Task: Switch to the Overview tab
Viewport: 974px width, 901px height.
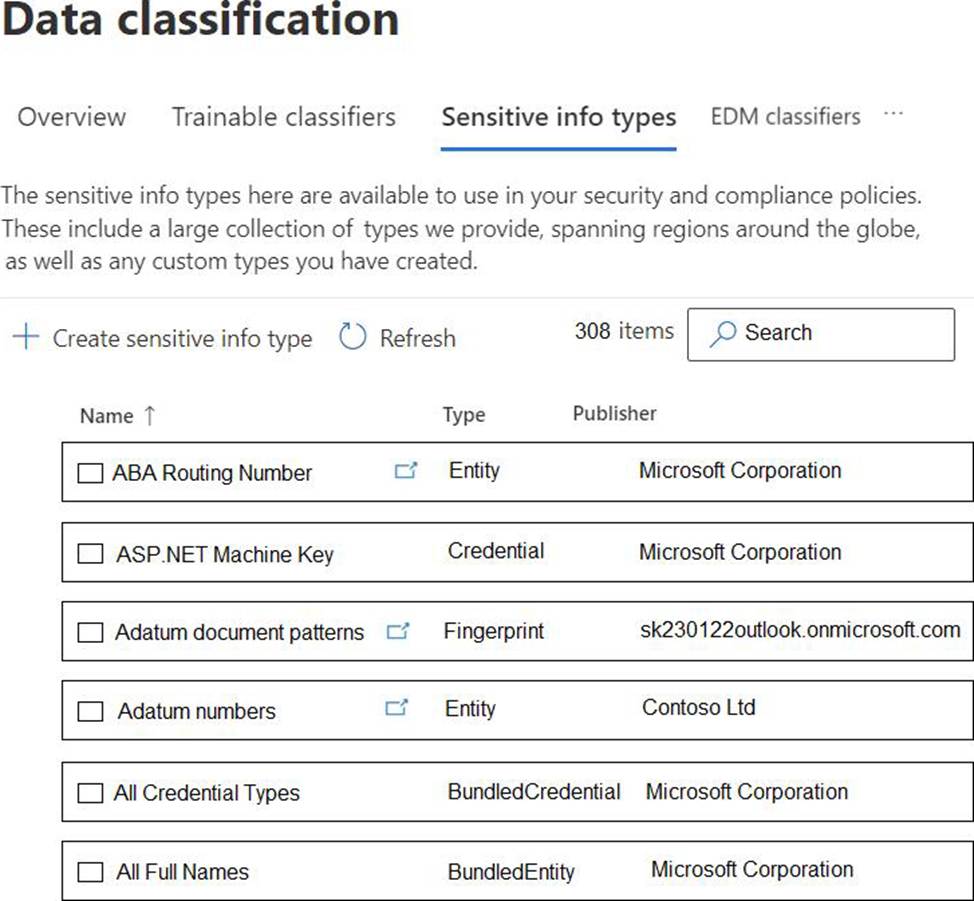Action: click(x=72, y=117)
